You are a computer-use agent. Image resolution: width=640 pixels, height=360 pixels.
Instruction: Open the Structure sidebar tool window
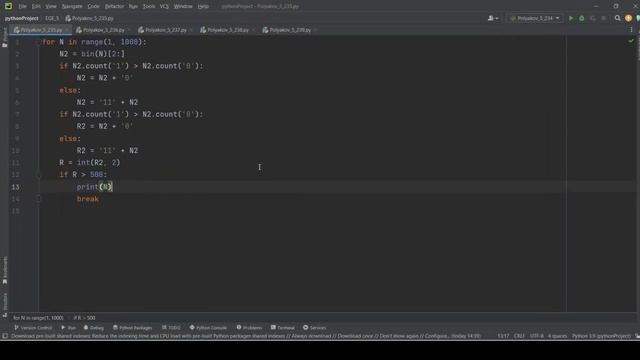4,304
